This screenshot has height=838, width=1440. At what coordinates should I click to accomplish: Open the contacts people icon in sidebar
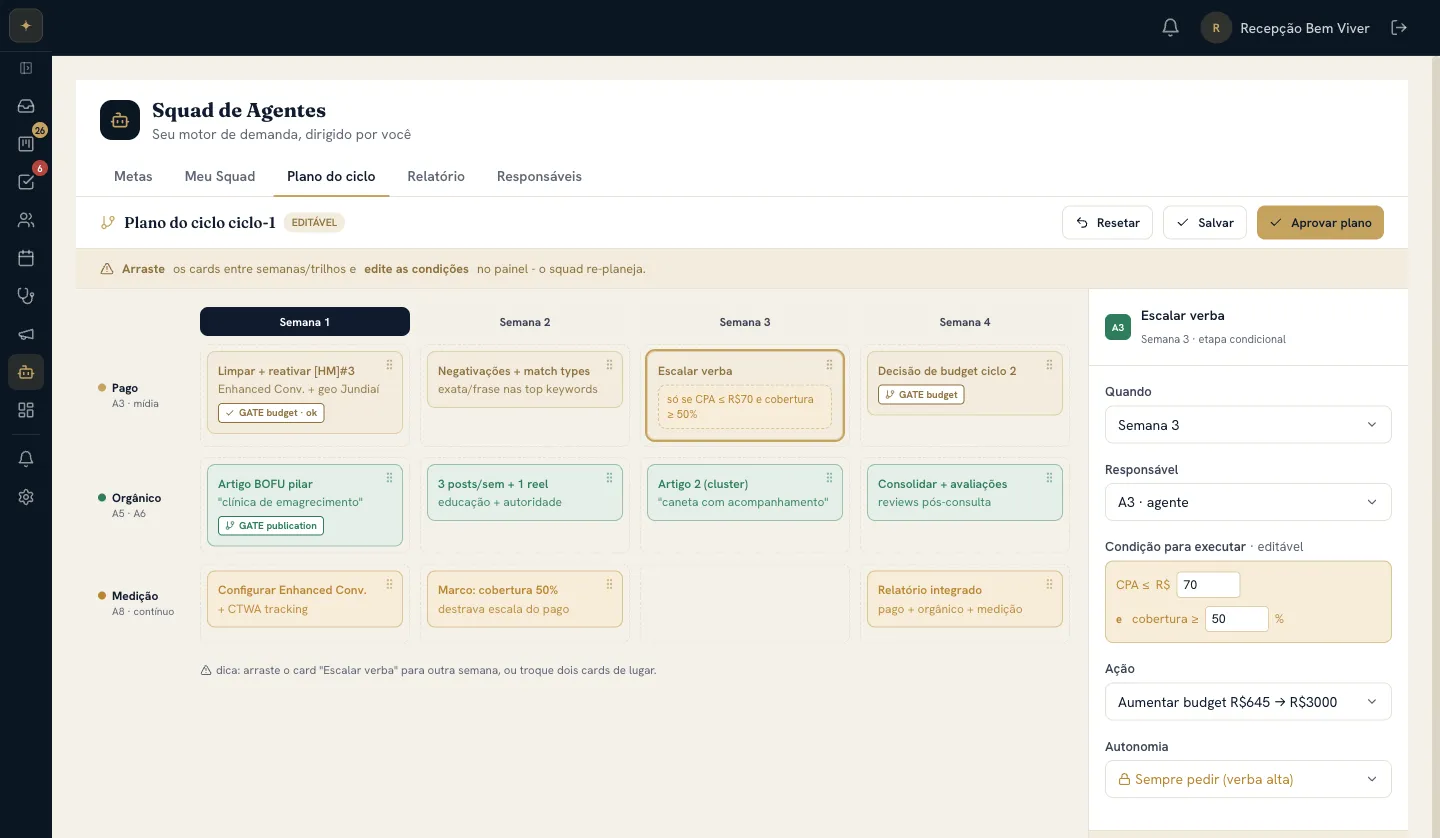point(26,220)
